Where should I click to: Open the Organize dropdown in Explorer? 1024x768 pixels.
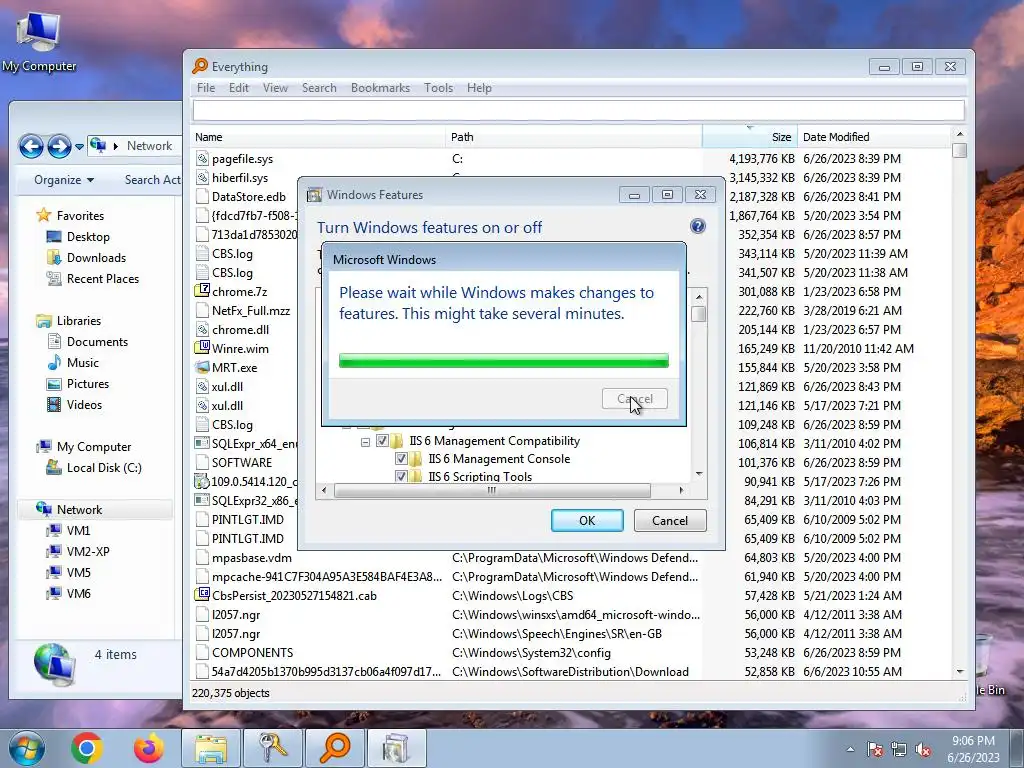[x=63, y=180]
